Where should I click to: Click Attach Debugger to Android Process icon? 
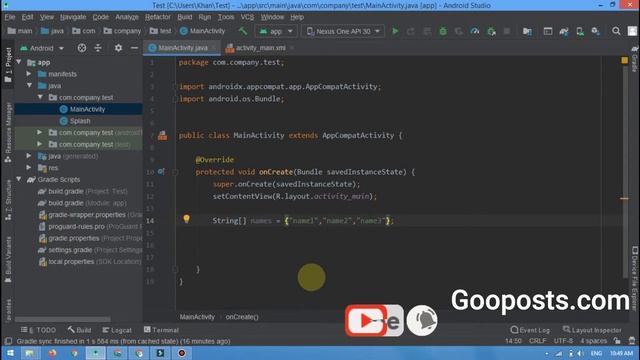click(x=491, y=31)
